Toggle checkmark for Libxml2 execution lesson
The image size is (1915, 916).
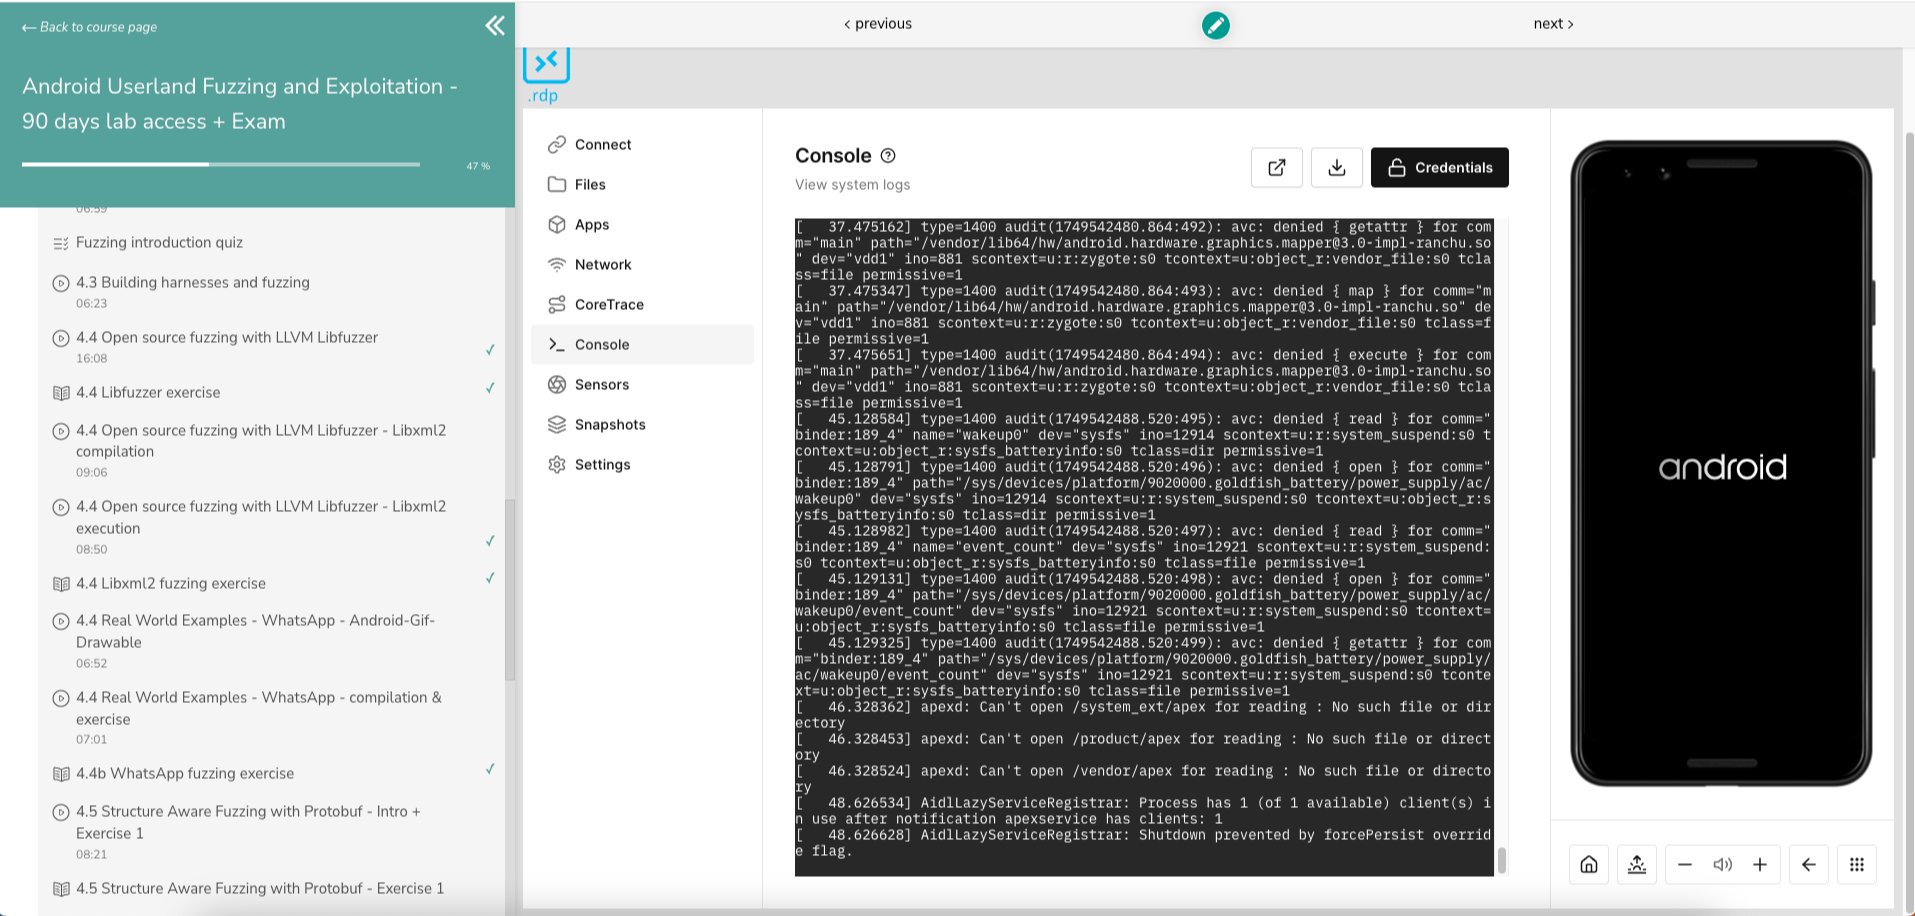coord(490,541)
